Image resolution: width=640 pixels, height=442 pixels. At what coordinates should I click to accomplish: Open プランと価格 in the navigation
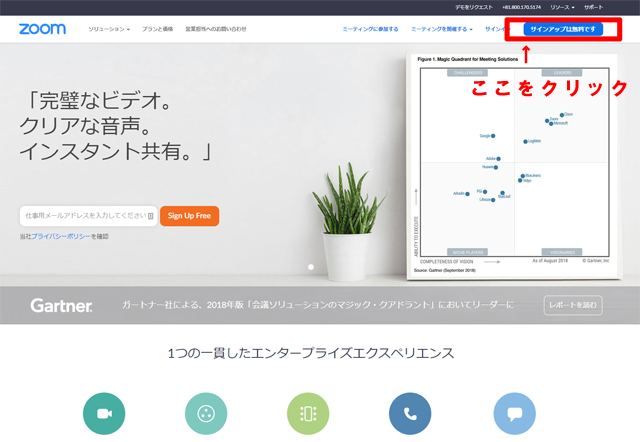[158, 29]
